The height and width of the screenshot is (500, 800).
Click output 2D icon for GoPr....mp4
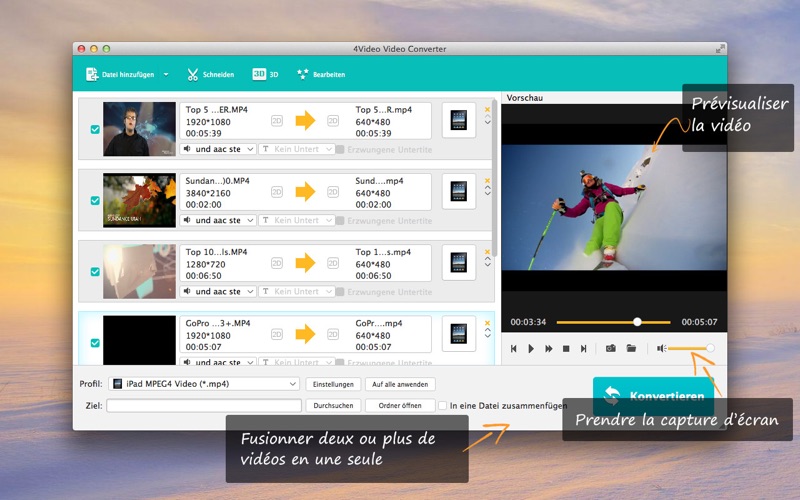[333, 335]
